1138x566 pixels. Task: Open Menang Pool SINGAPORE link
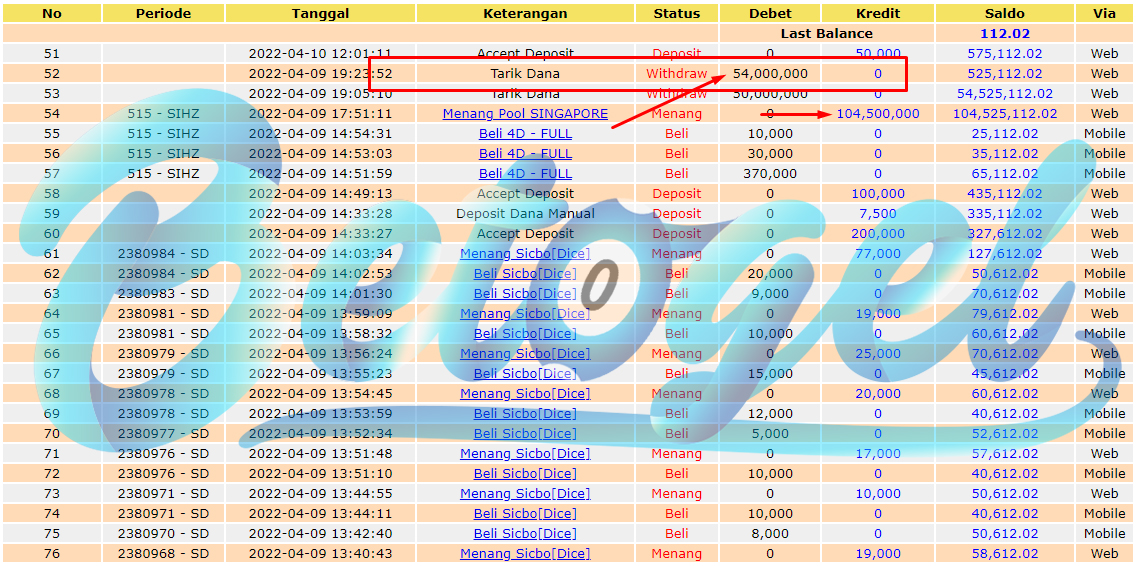[x=525, y=114]
